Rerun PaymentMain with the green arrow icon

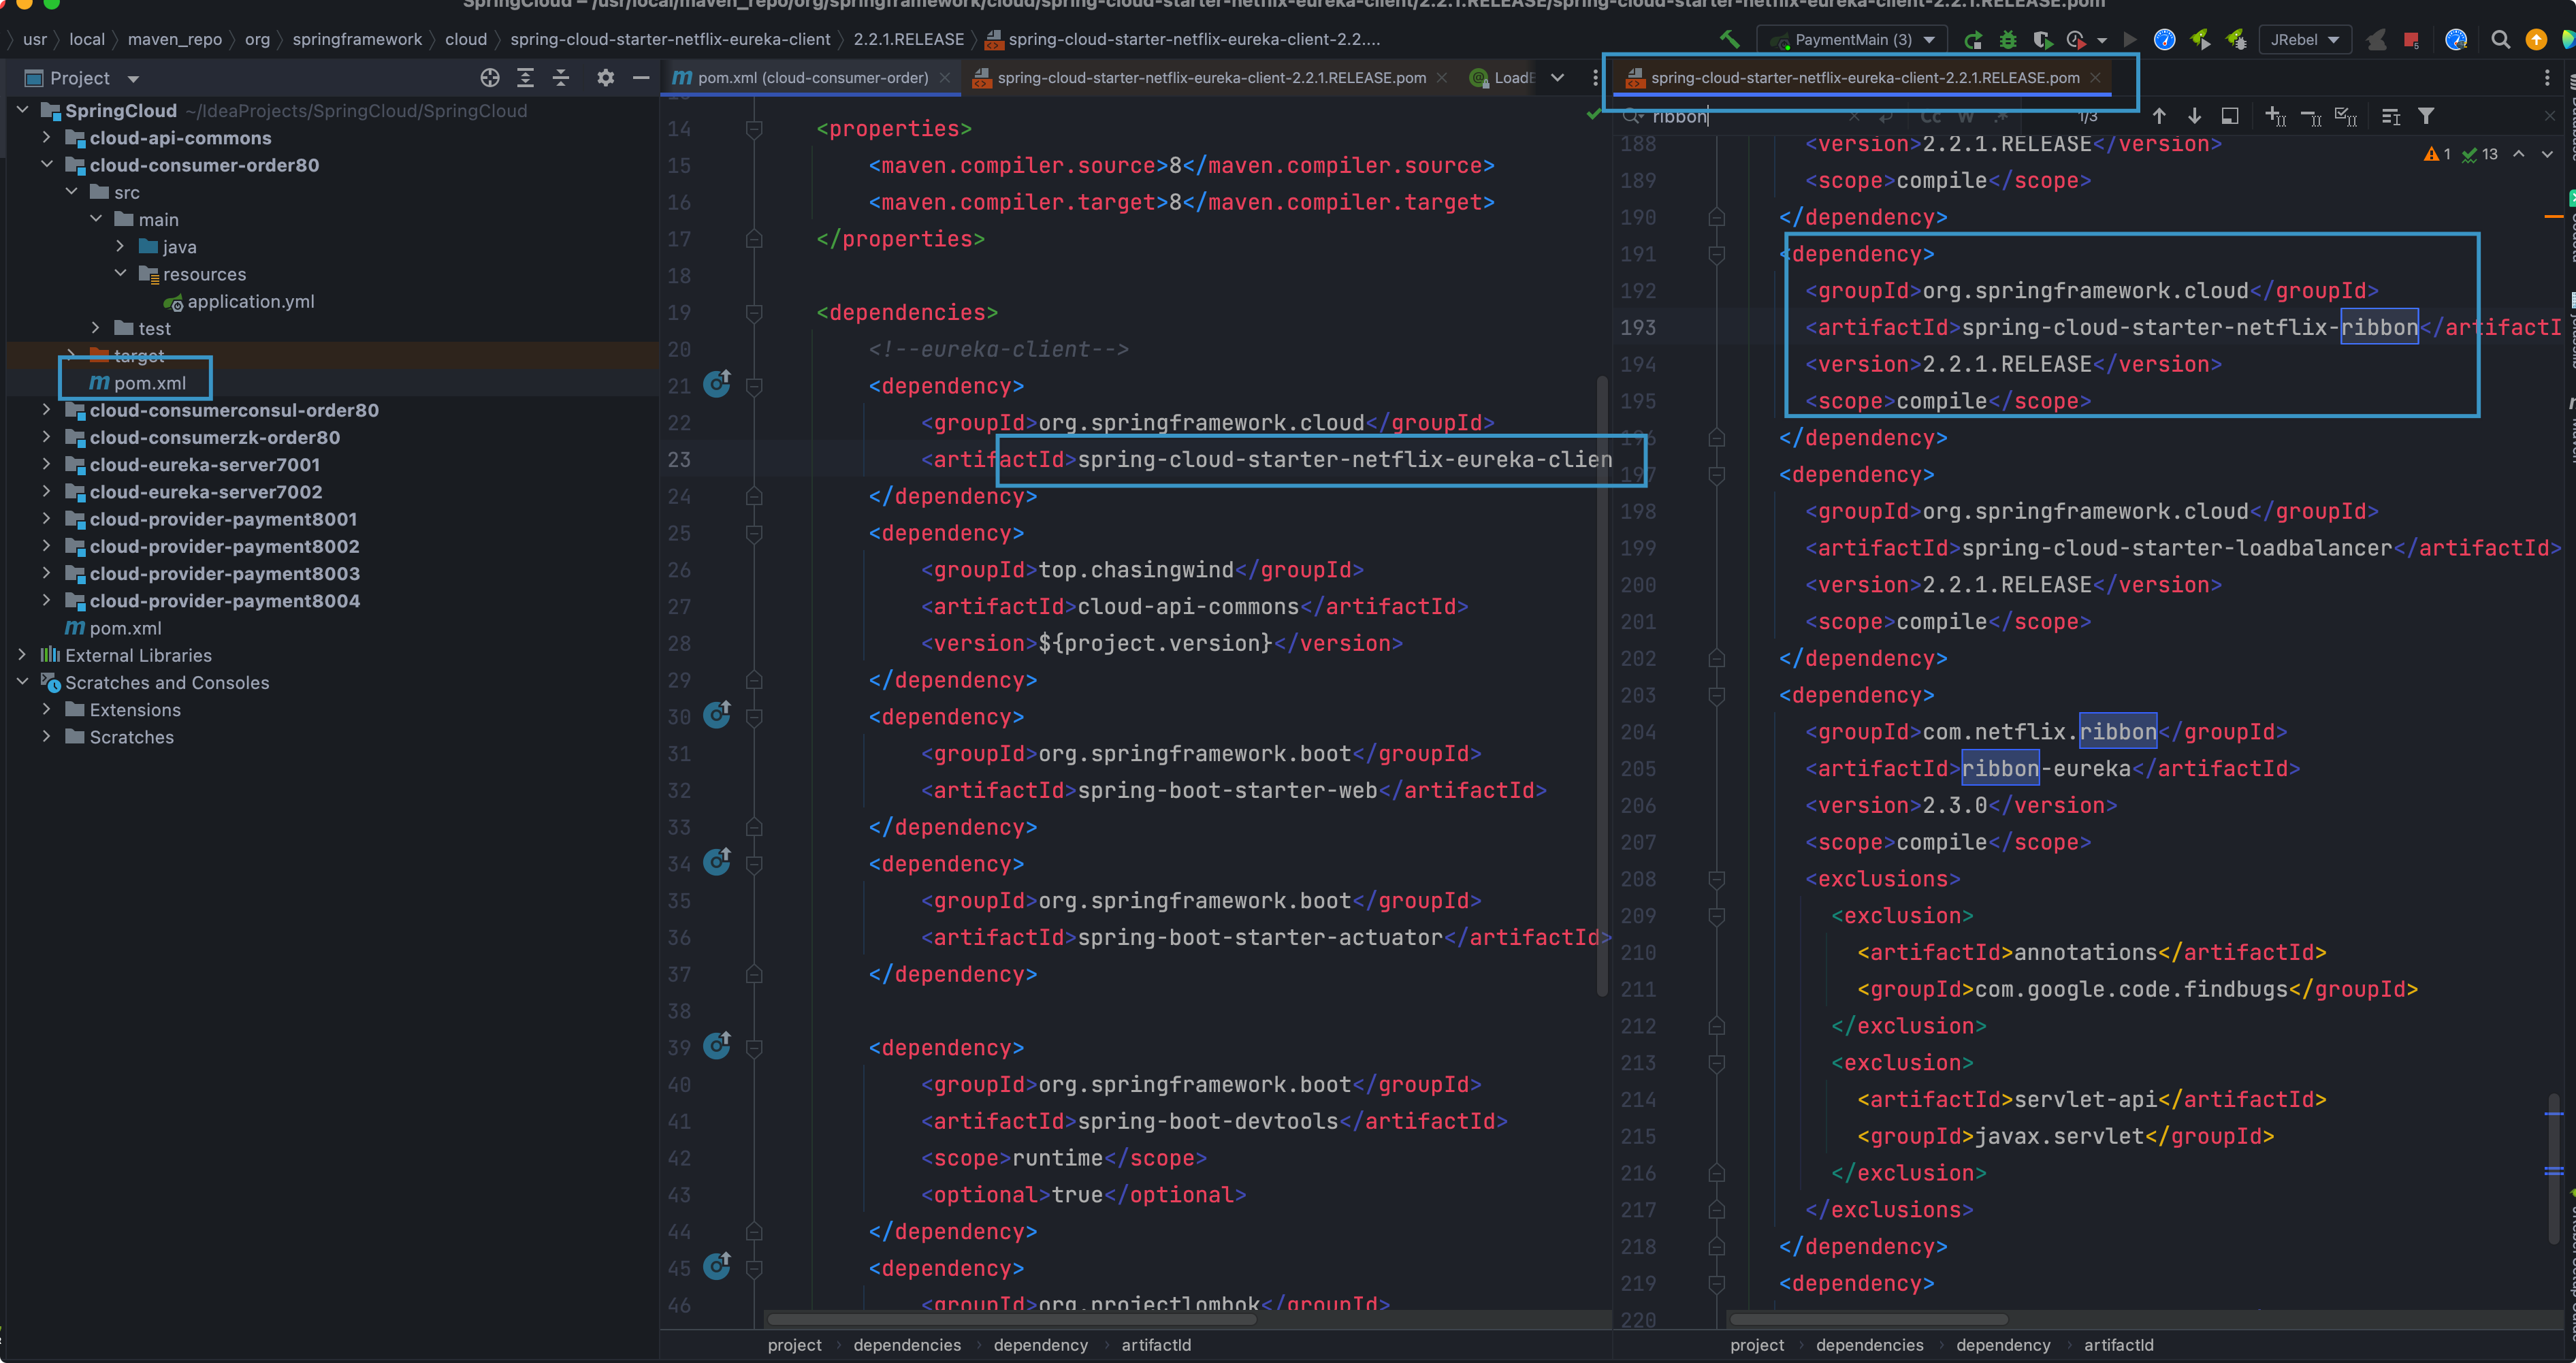1973,40
